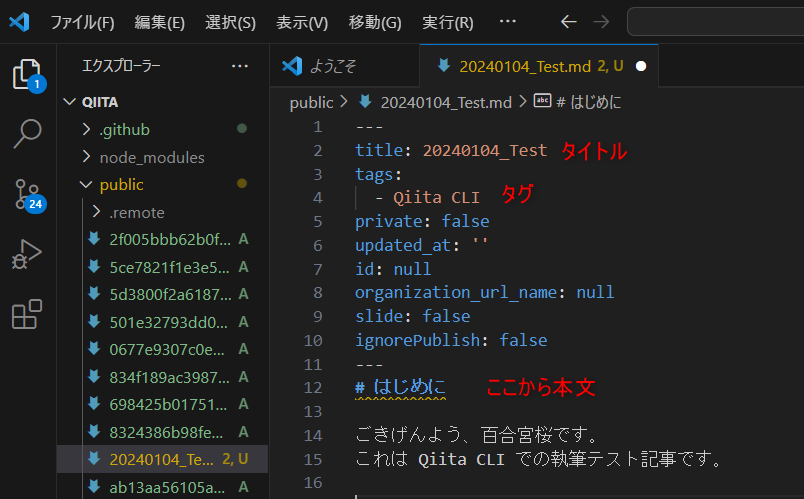Open file 8324386b98fe... in explorer

pos(162,432)
